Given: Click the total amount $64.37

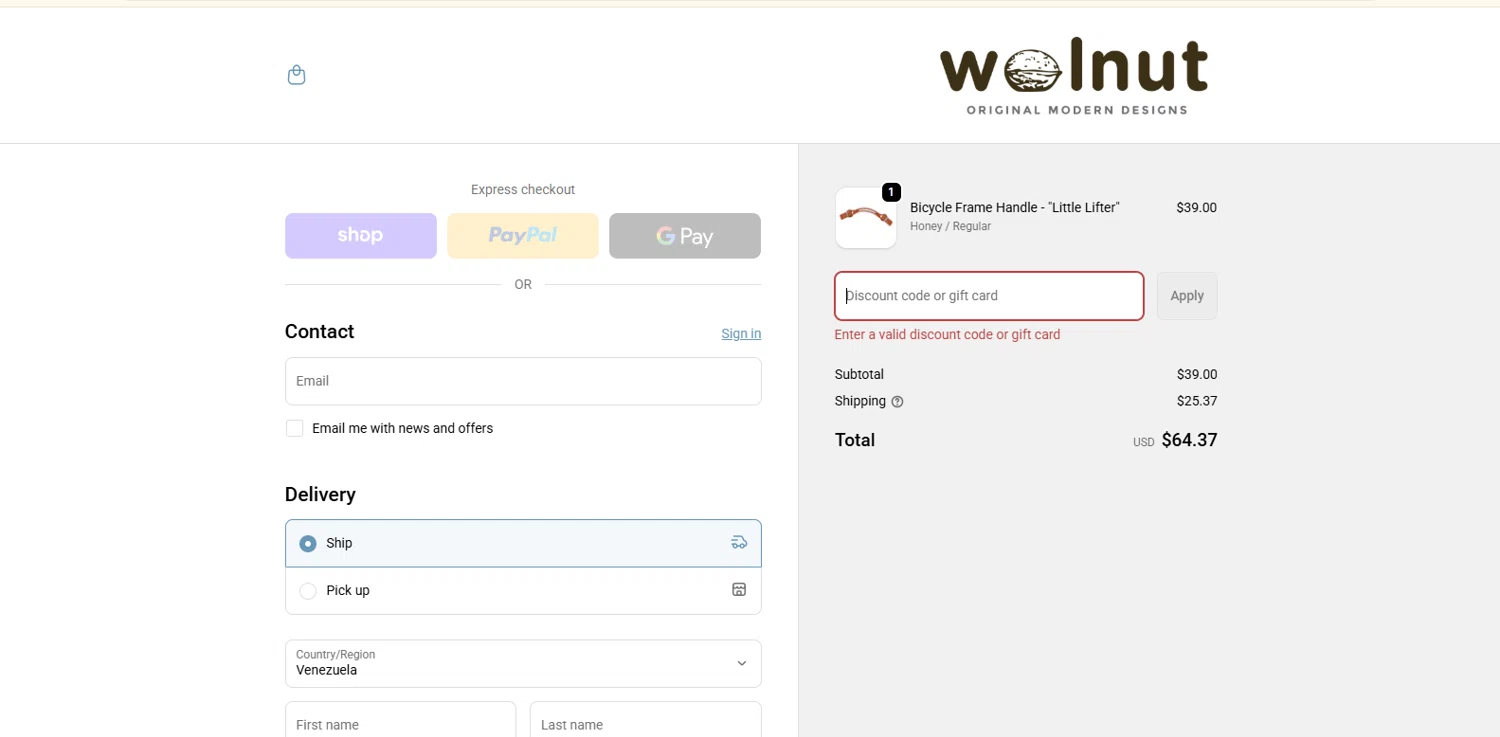Looking at the screenshot, I should click(x=1189, y=440).
